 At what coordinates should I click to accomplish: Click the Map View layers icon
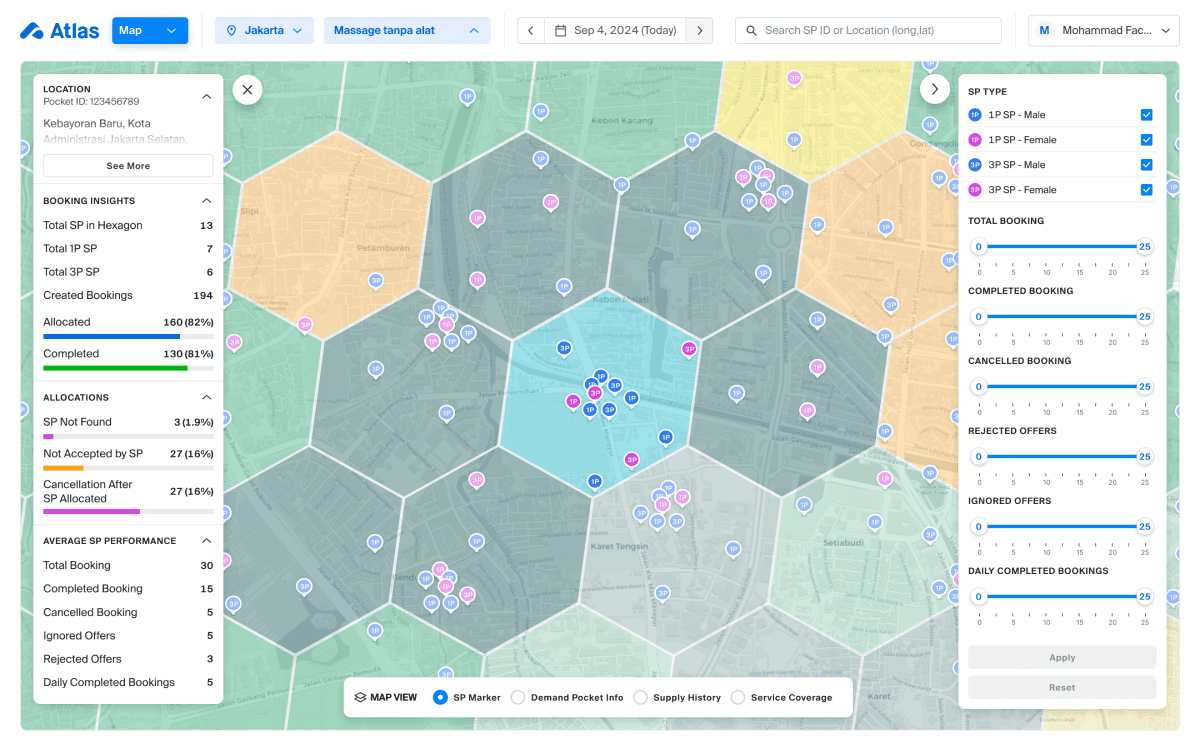point(360,697)
